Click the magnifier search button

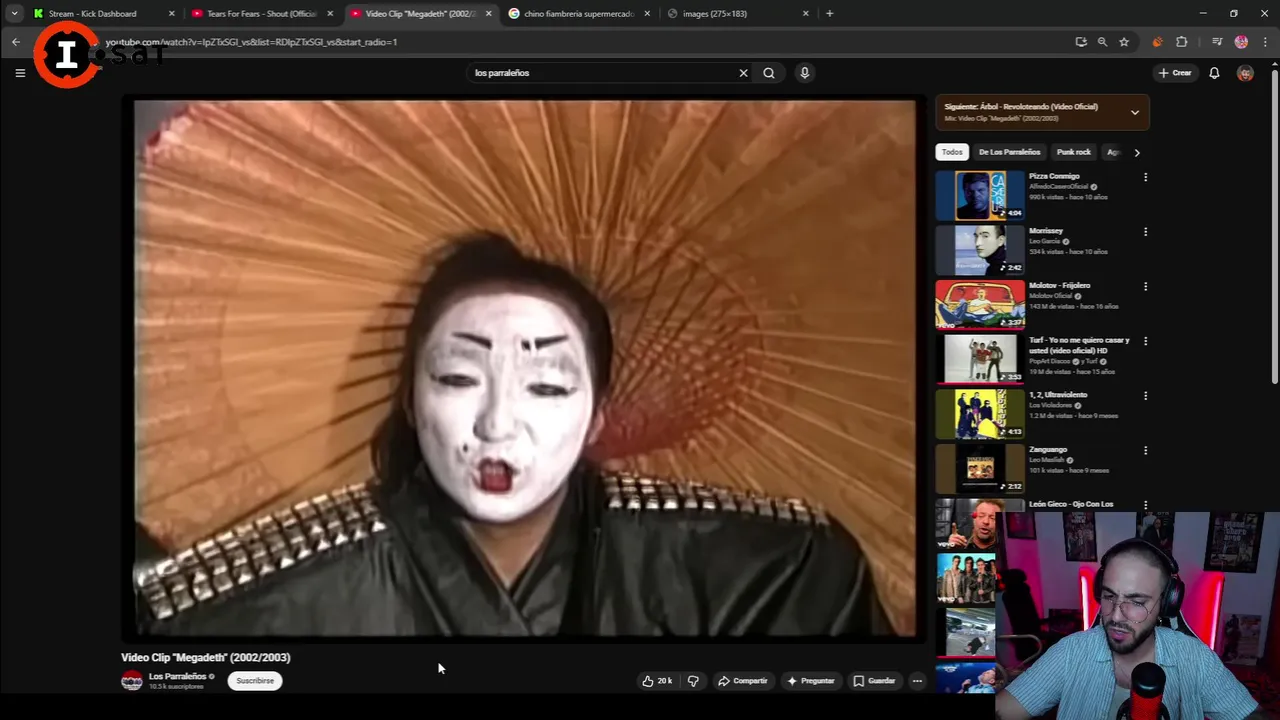click(x=769, y=73)
